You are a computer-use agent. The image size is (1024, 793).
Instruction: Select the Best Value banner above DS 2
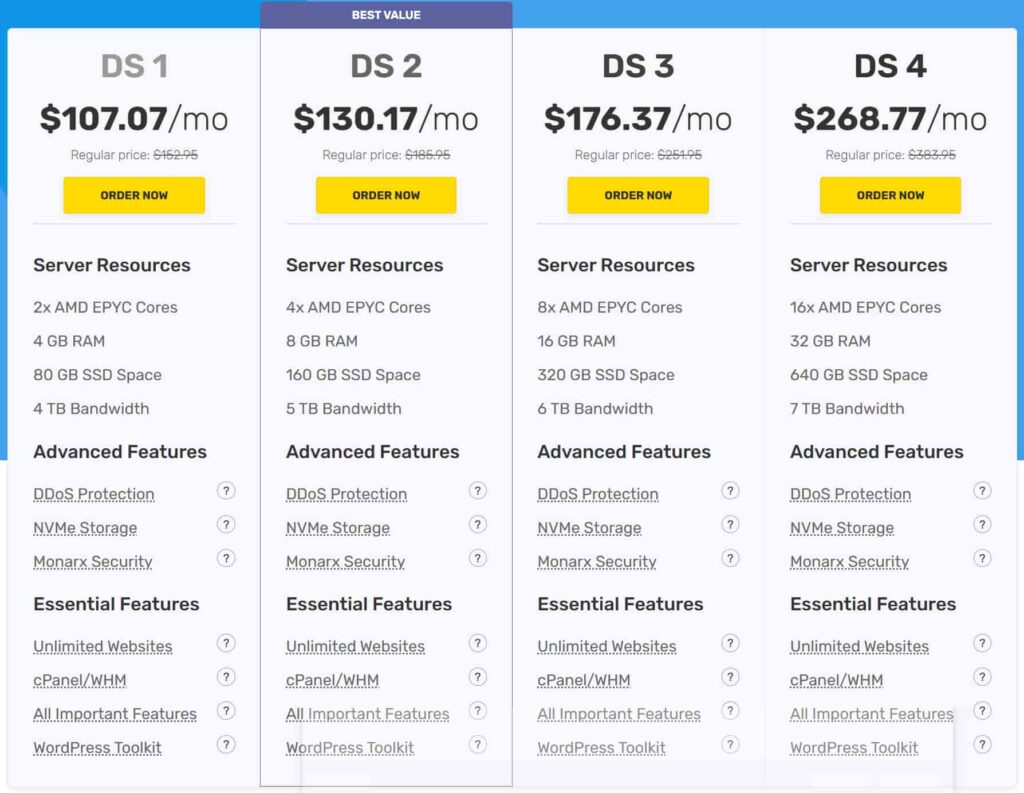(386, 15)
